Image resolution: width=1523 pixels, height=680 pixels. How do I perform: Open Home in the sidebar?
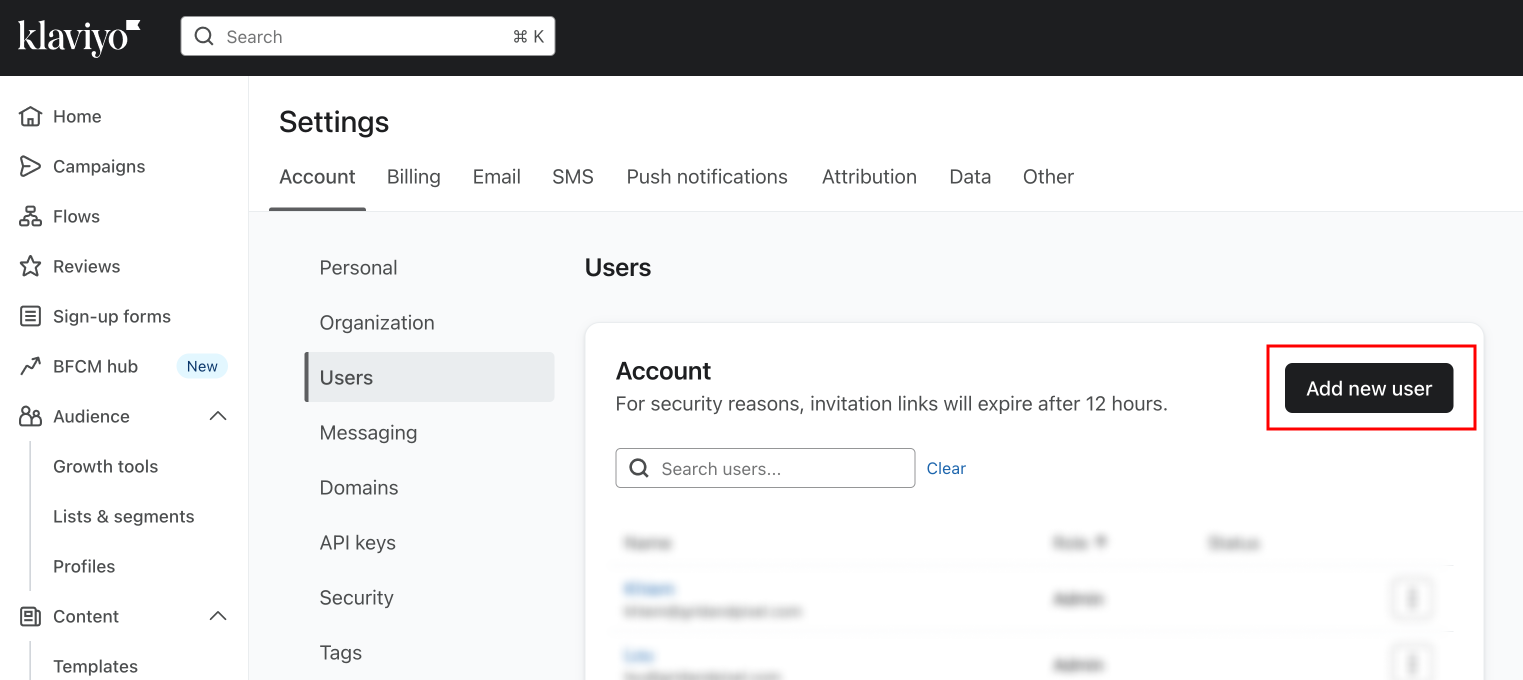coord(77,116)
